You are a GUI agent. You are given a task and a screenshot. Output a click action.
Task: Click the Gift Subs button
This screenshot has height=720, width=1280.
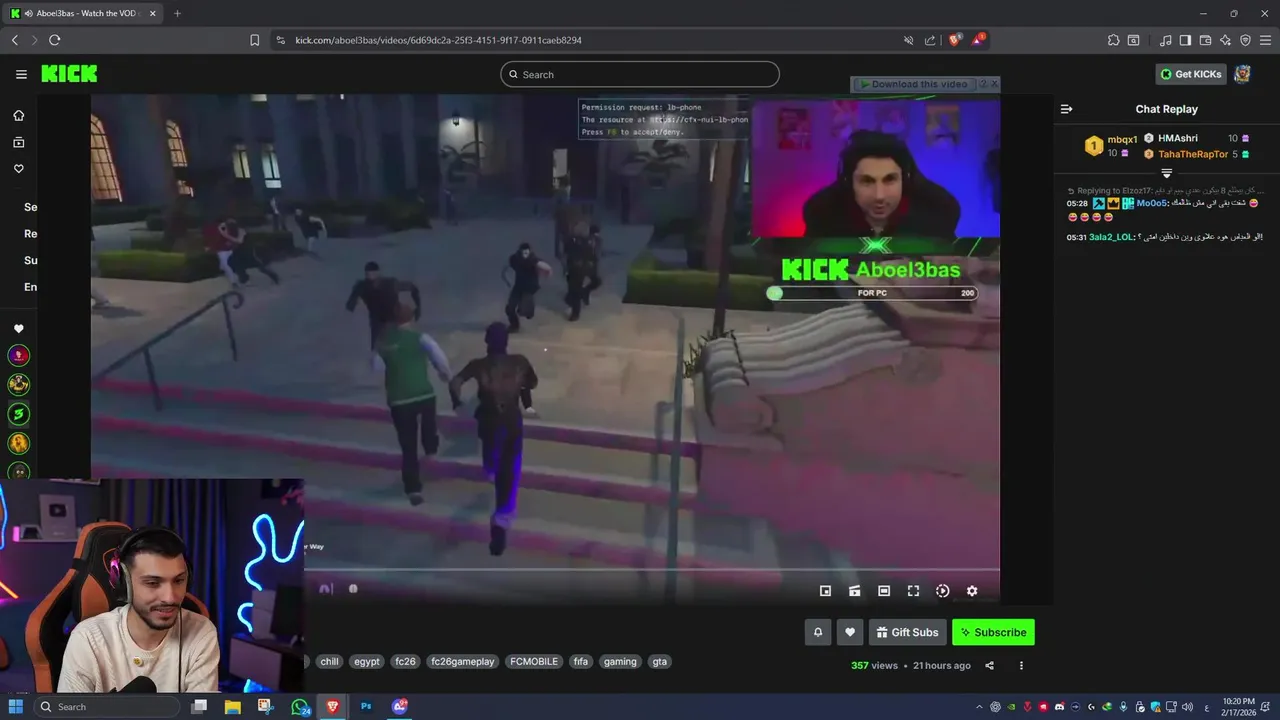pos(908,632)
